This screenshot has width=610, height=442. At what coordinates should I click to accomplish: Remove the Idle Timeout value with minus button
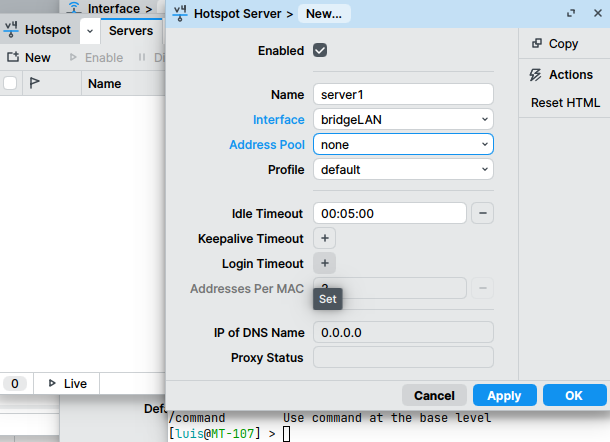coord(482,213)
